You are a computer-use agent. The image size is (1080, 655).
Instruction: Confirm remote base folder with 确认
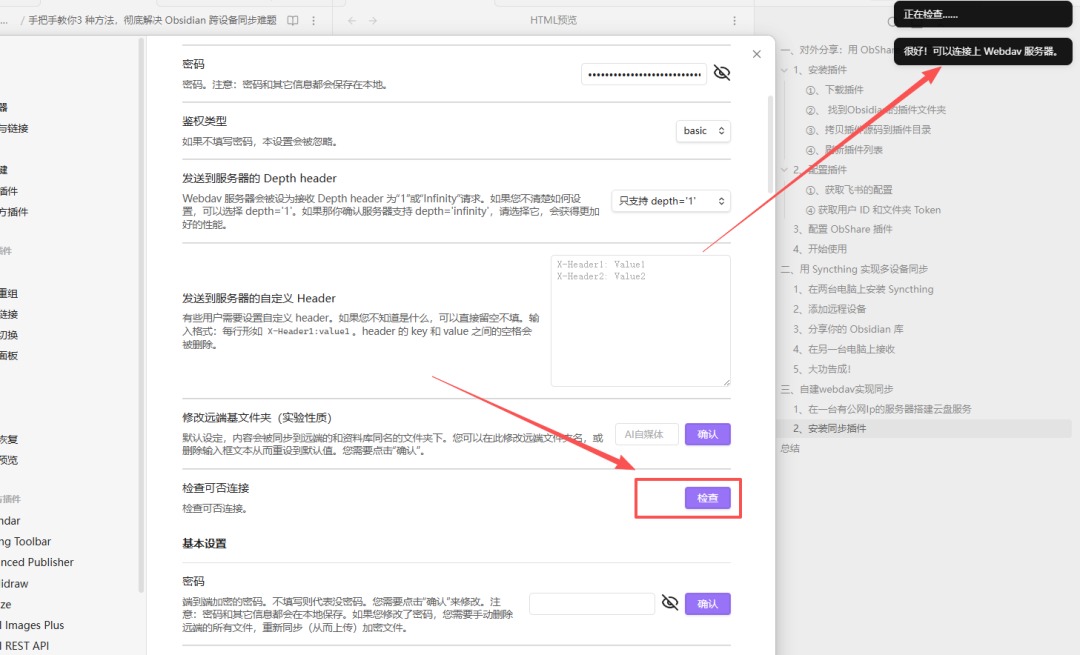click(707, 435)
